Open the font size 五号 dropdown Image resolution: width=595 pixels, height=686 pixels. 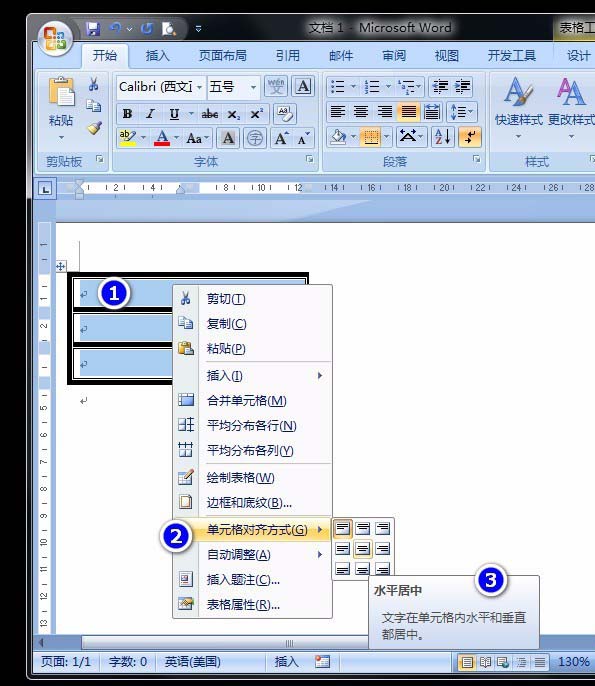[x=233, y=87]
